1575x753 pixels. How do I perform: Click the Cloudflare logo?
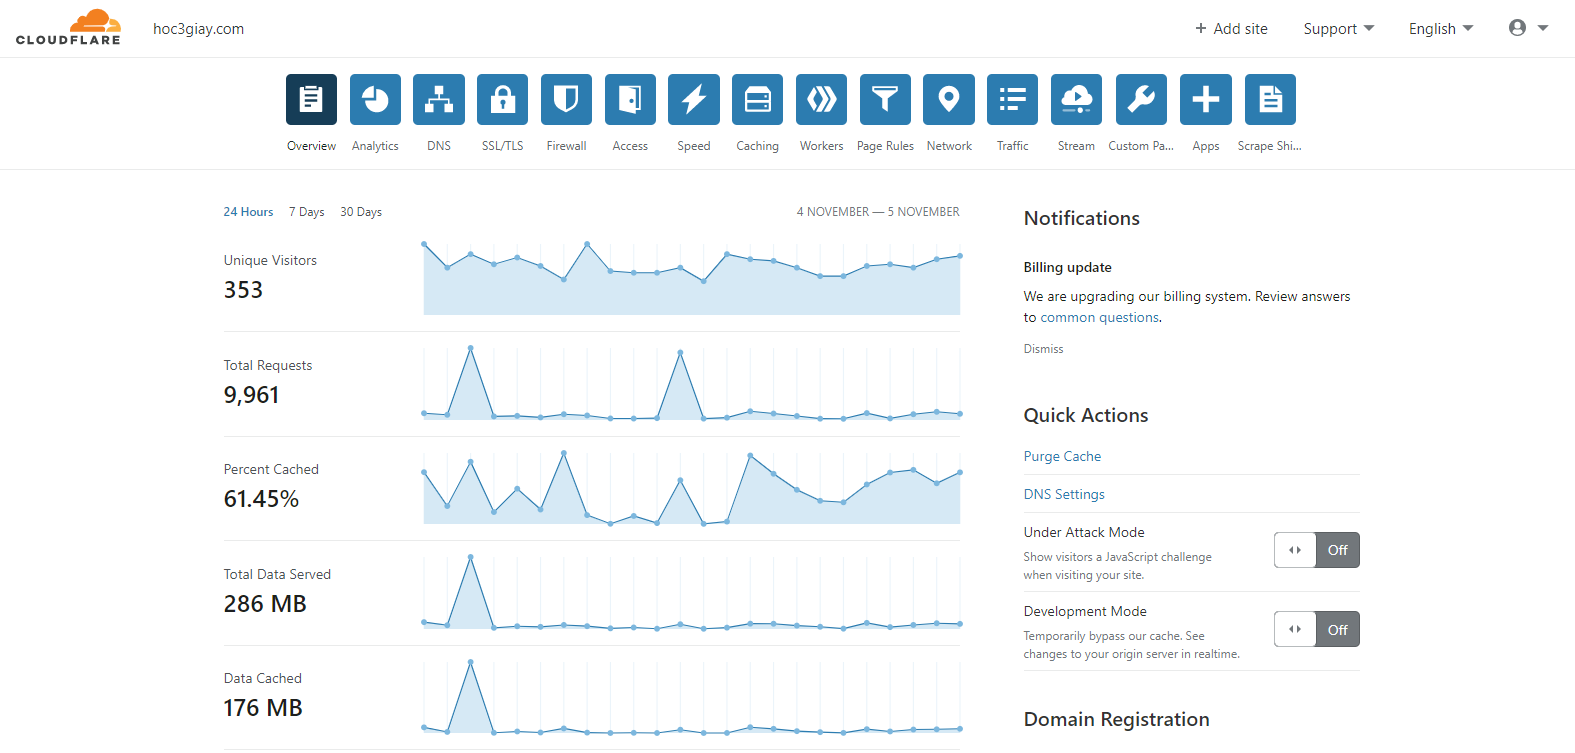(x=68, y=28)
